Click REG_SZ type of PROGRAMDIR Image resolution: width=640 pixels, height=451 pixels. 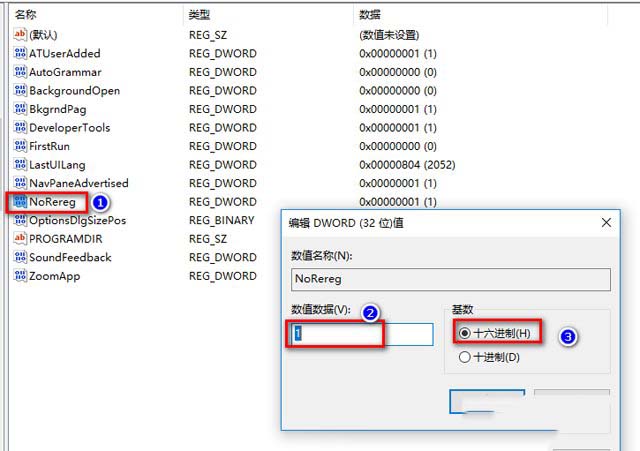[x=208, y=239]
